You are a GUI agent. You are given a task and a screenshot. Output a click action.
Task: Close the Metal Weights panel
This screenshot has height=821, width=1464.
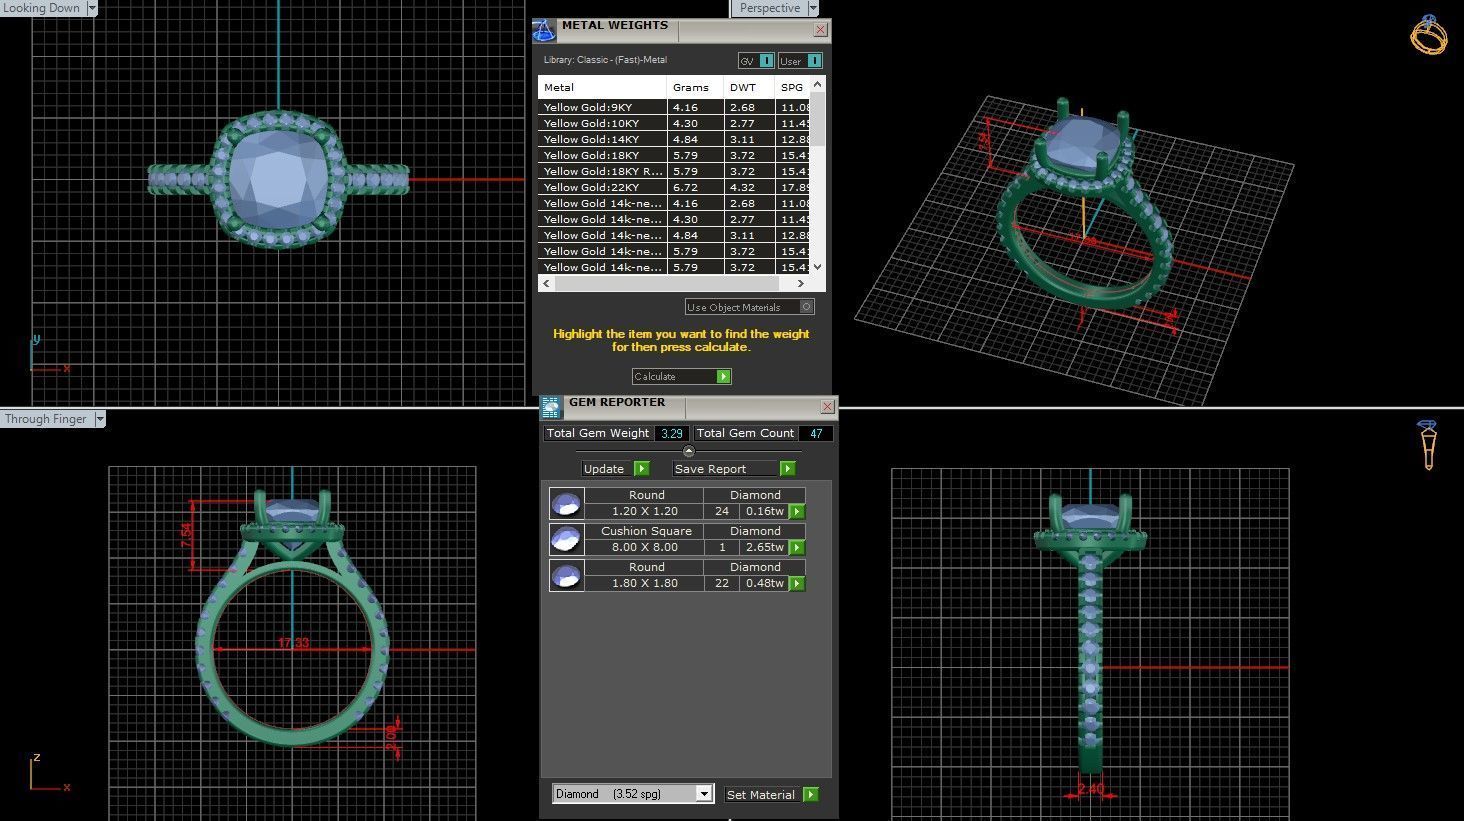click(820, 30)
